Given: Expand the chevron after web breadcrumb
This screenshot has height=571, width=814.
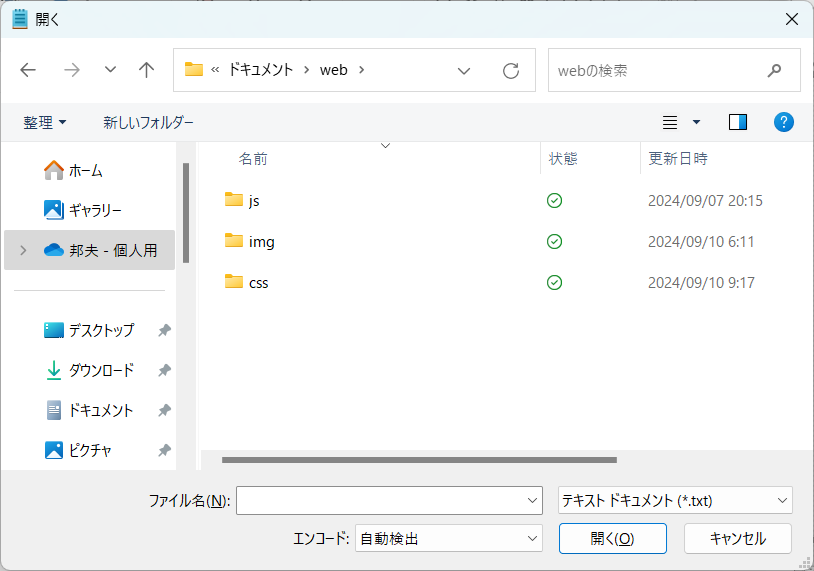Looking at the screenshot, I should pyautogui.click(x=361, y=70).
